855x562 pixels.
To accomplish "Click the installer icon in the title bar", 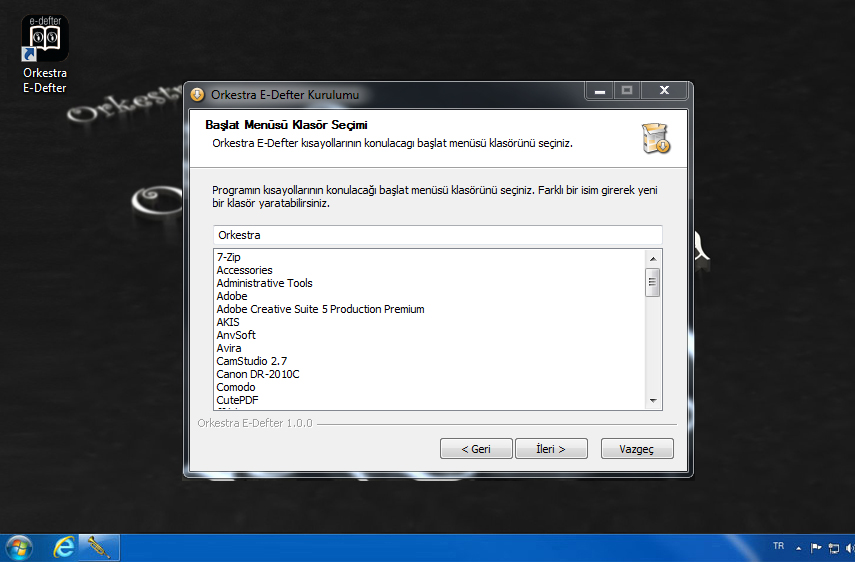I will [197, 95].
